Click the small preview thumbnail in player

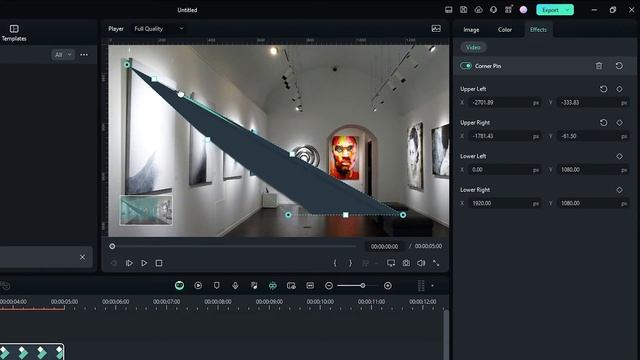[x=146, y=210]
